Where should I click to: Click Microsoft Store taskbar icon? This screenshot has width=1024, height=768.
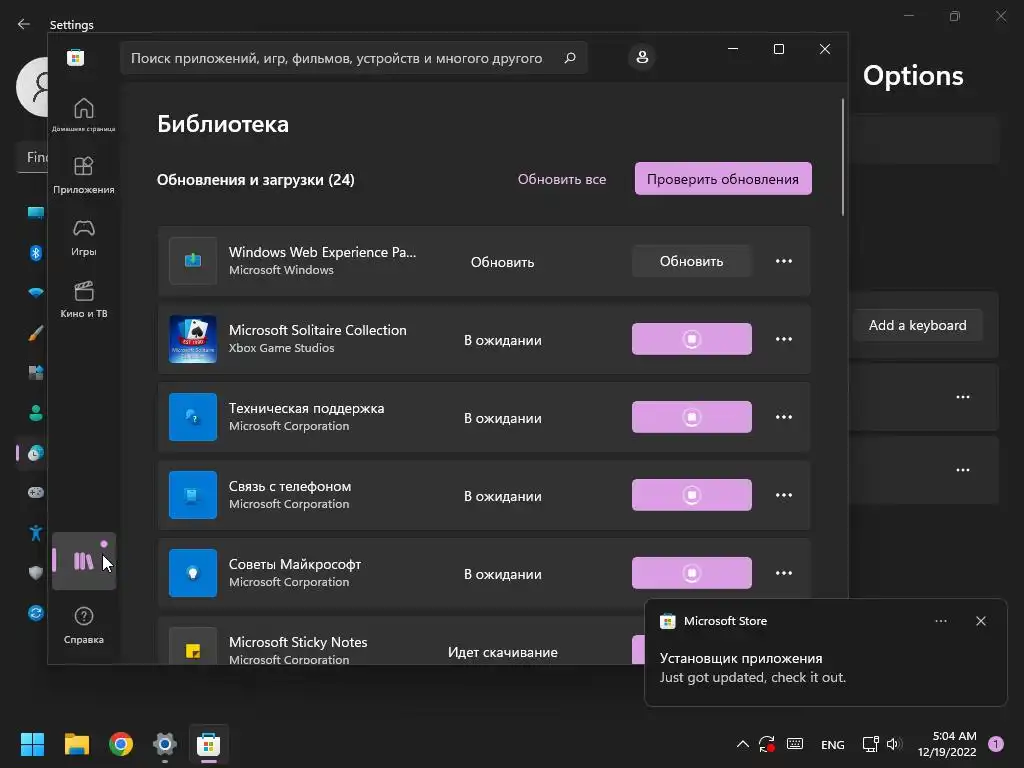tap(209, 744)
